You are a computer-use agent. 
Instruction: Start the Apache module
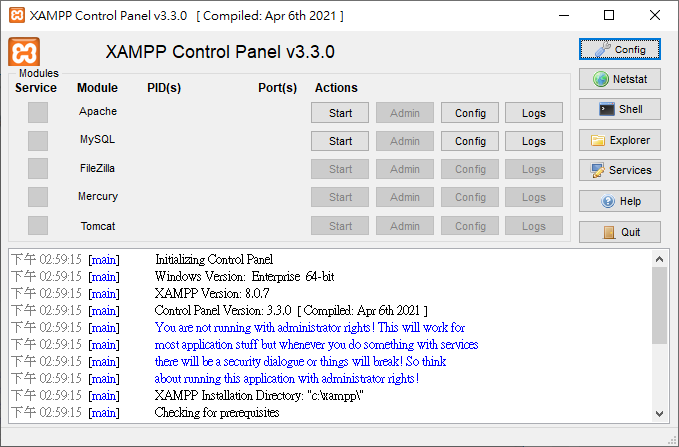click(340, 113)
